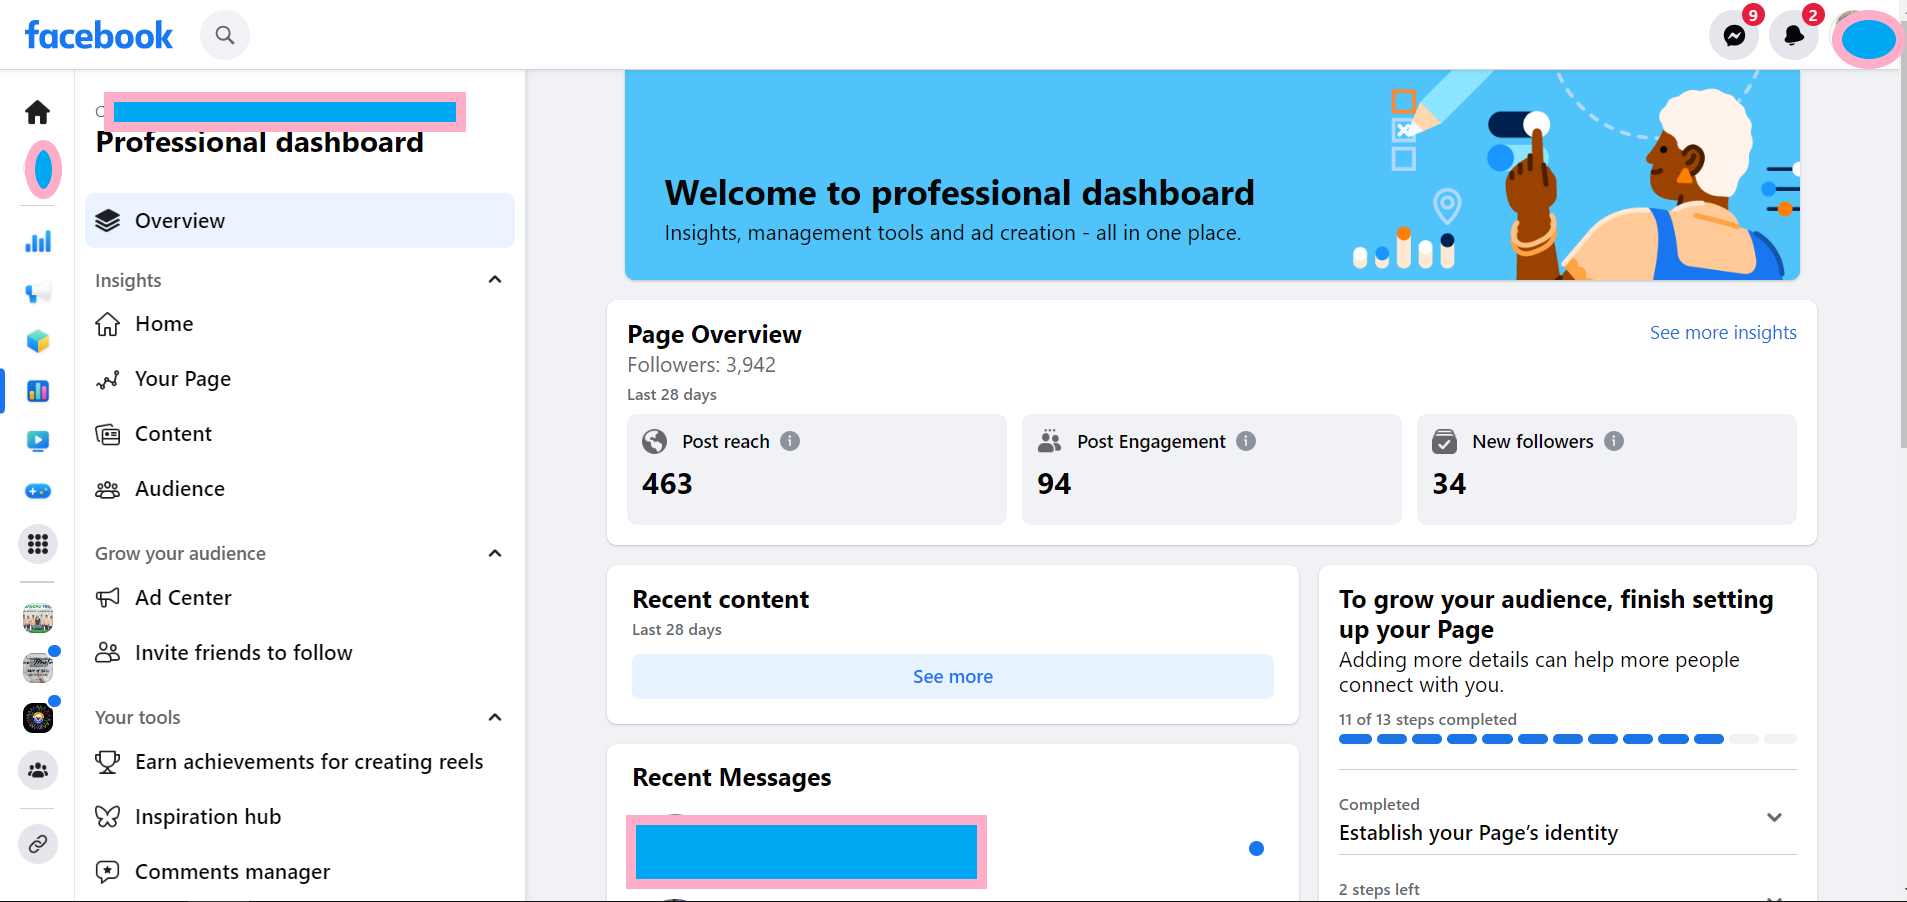1907x902 pixels.
Task: Expand Establish your Page's identity steps
Action: pos(1774,818)
